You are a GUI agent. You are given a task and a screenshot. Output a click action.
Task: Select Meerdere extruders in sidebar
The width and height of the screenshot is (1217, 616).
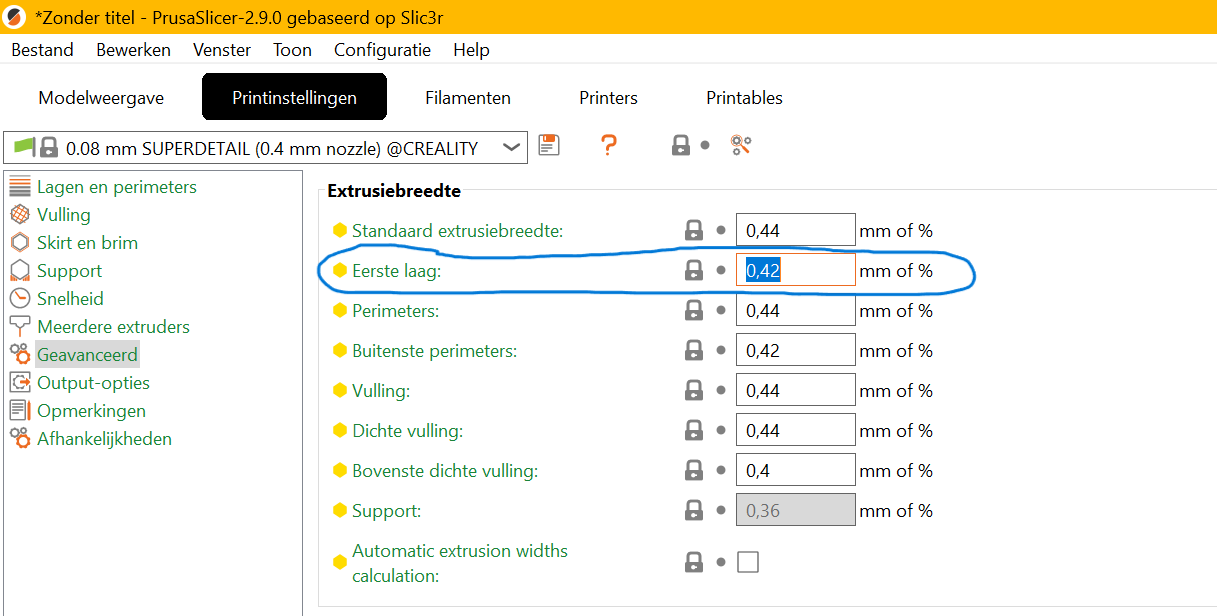(x=113, y=327)
